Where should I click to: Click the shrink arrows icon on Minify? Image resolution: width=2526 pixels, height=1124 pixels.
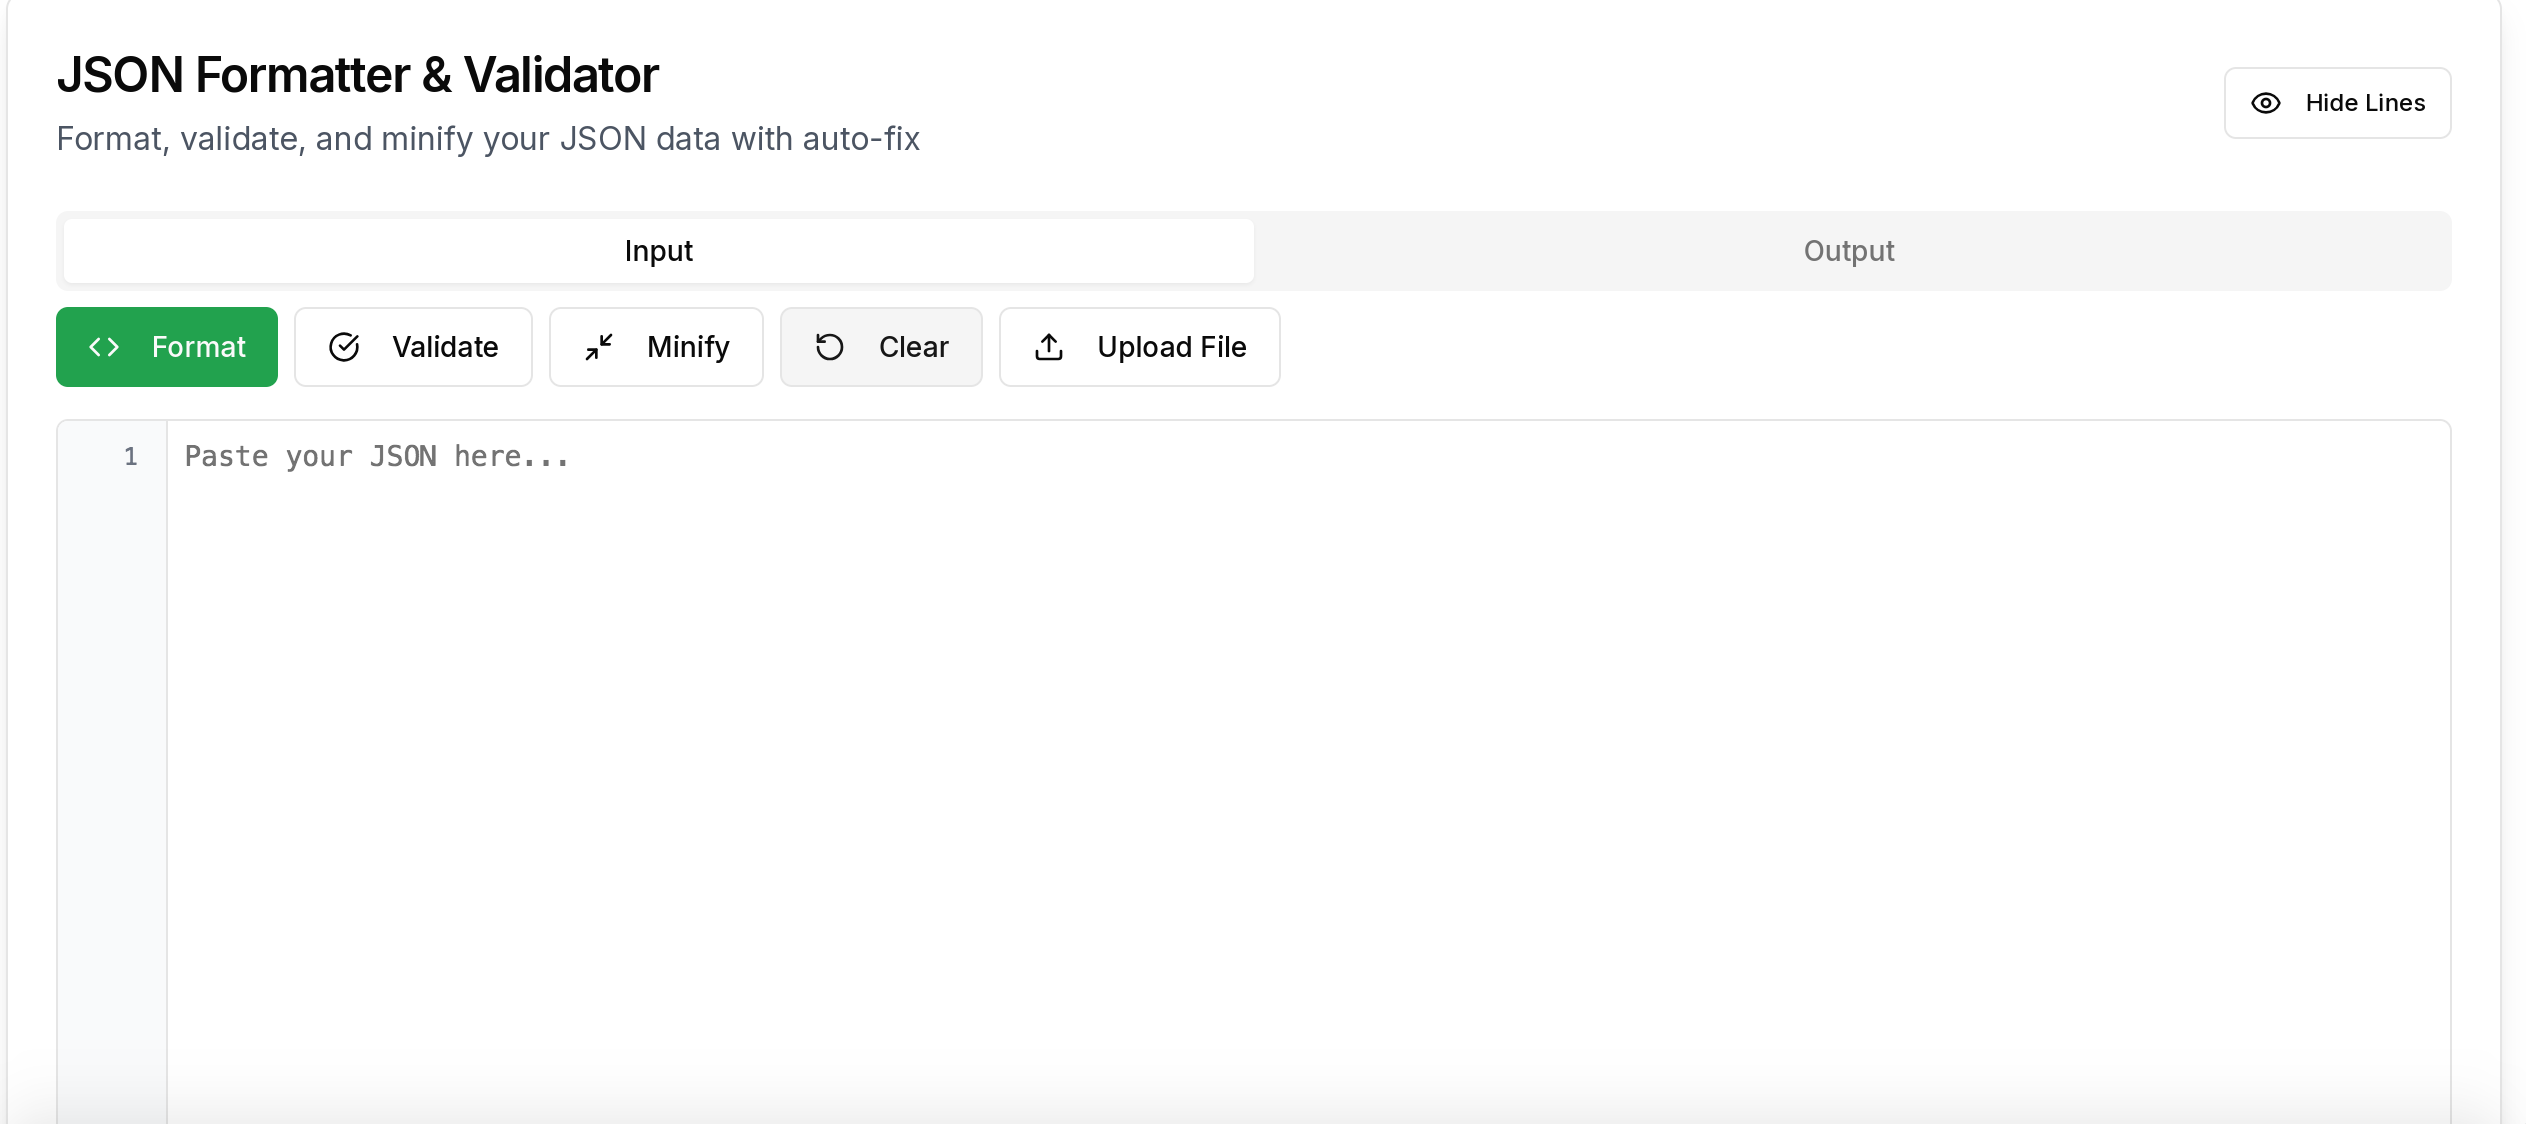tap(599, 347)
